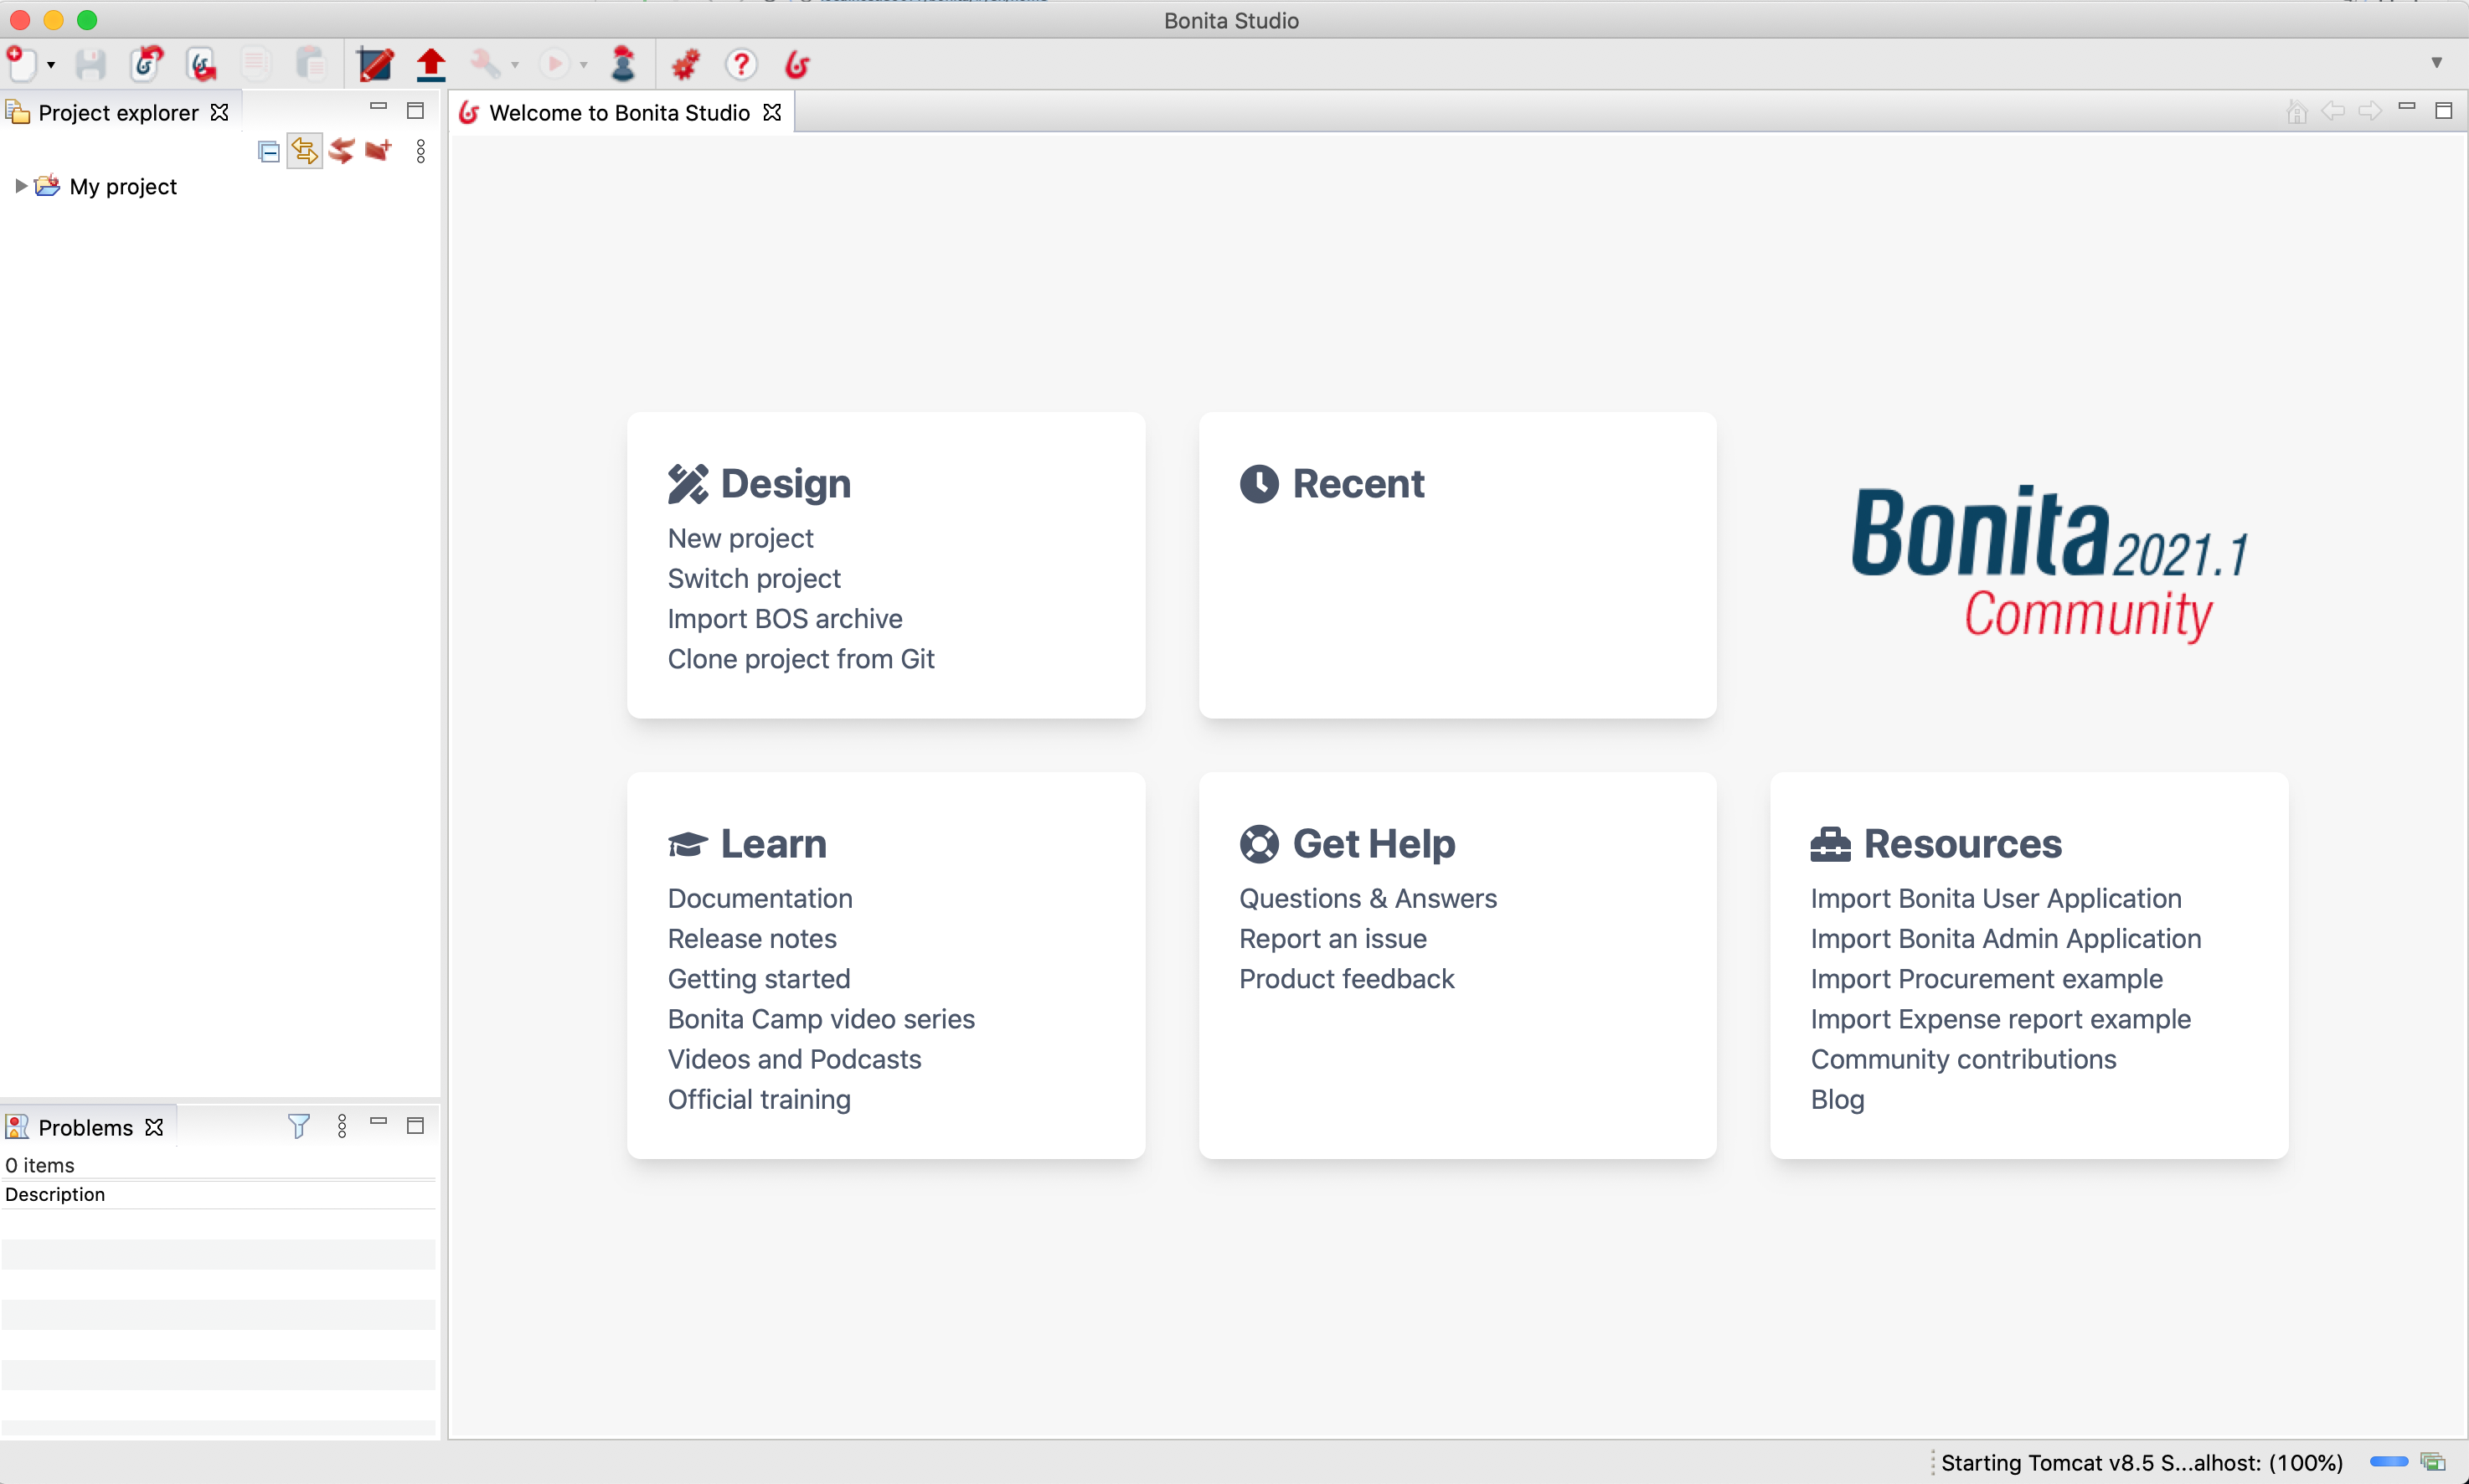2469x1484 pixels.
Task: Click the Bonita logo icon in toolbar
Action: 797,64
